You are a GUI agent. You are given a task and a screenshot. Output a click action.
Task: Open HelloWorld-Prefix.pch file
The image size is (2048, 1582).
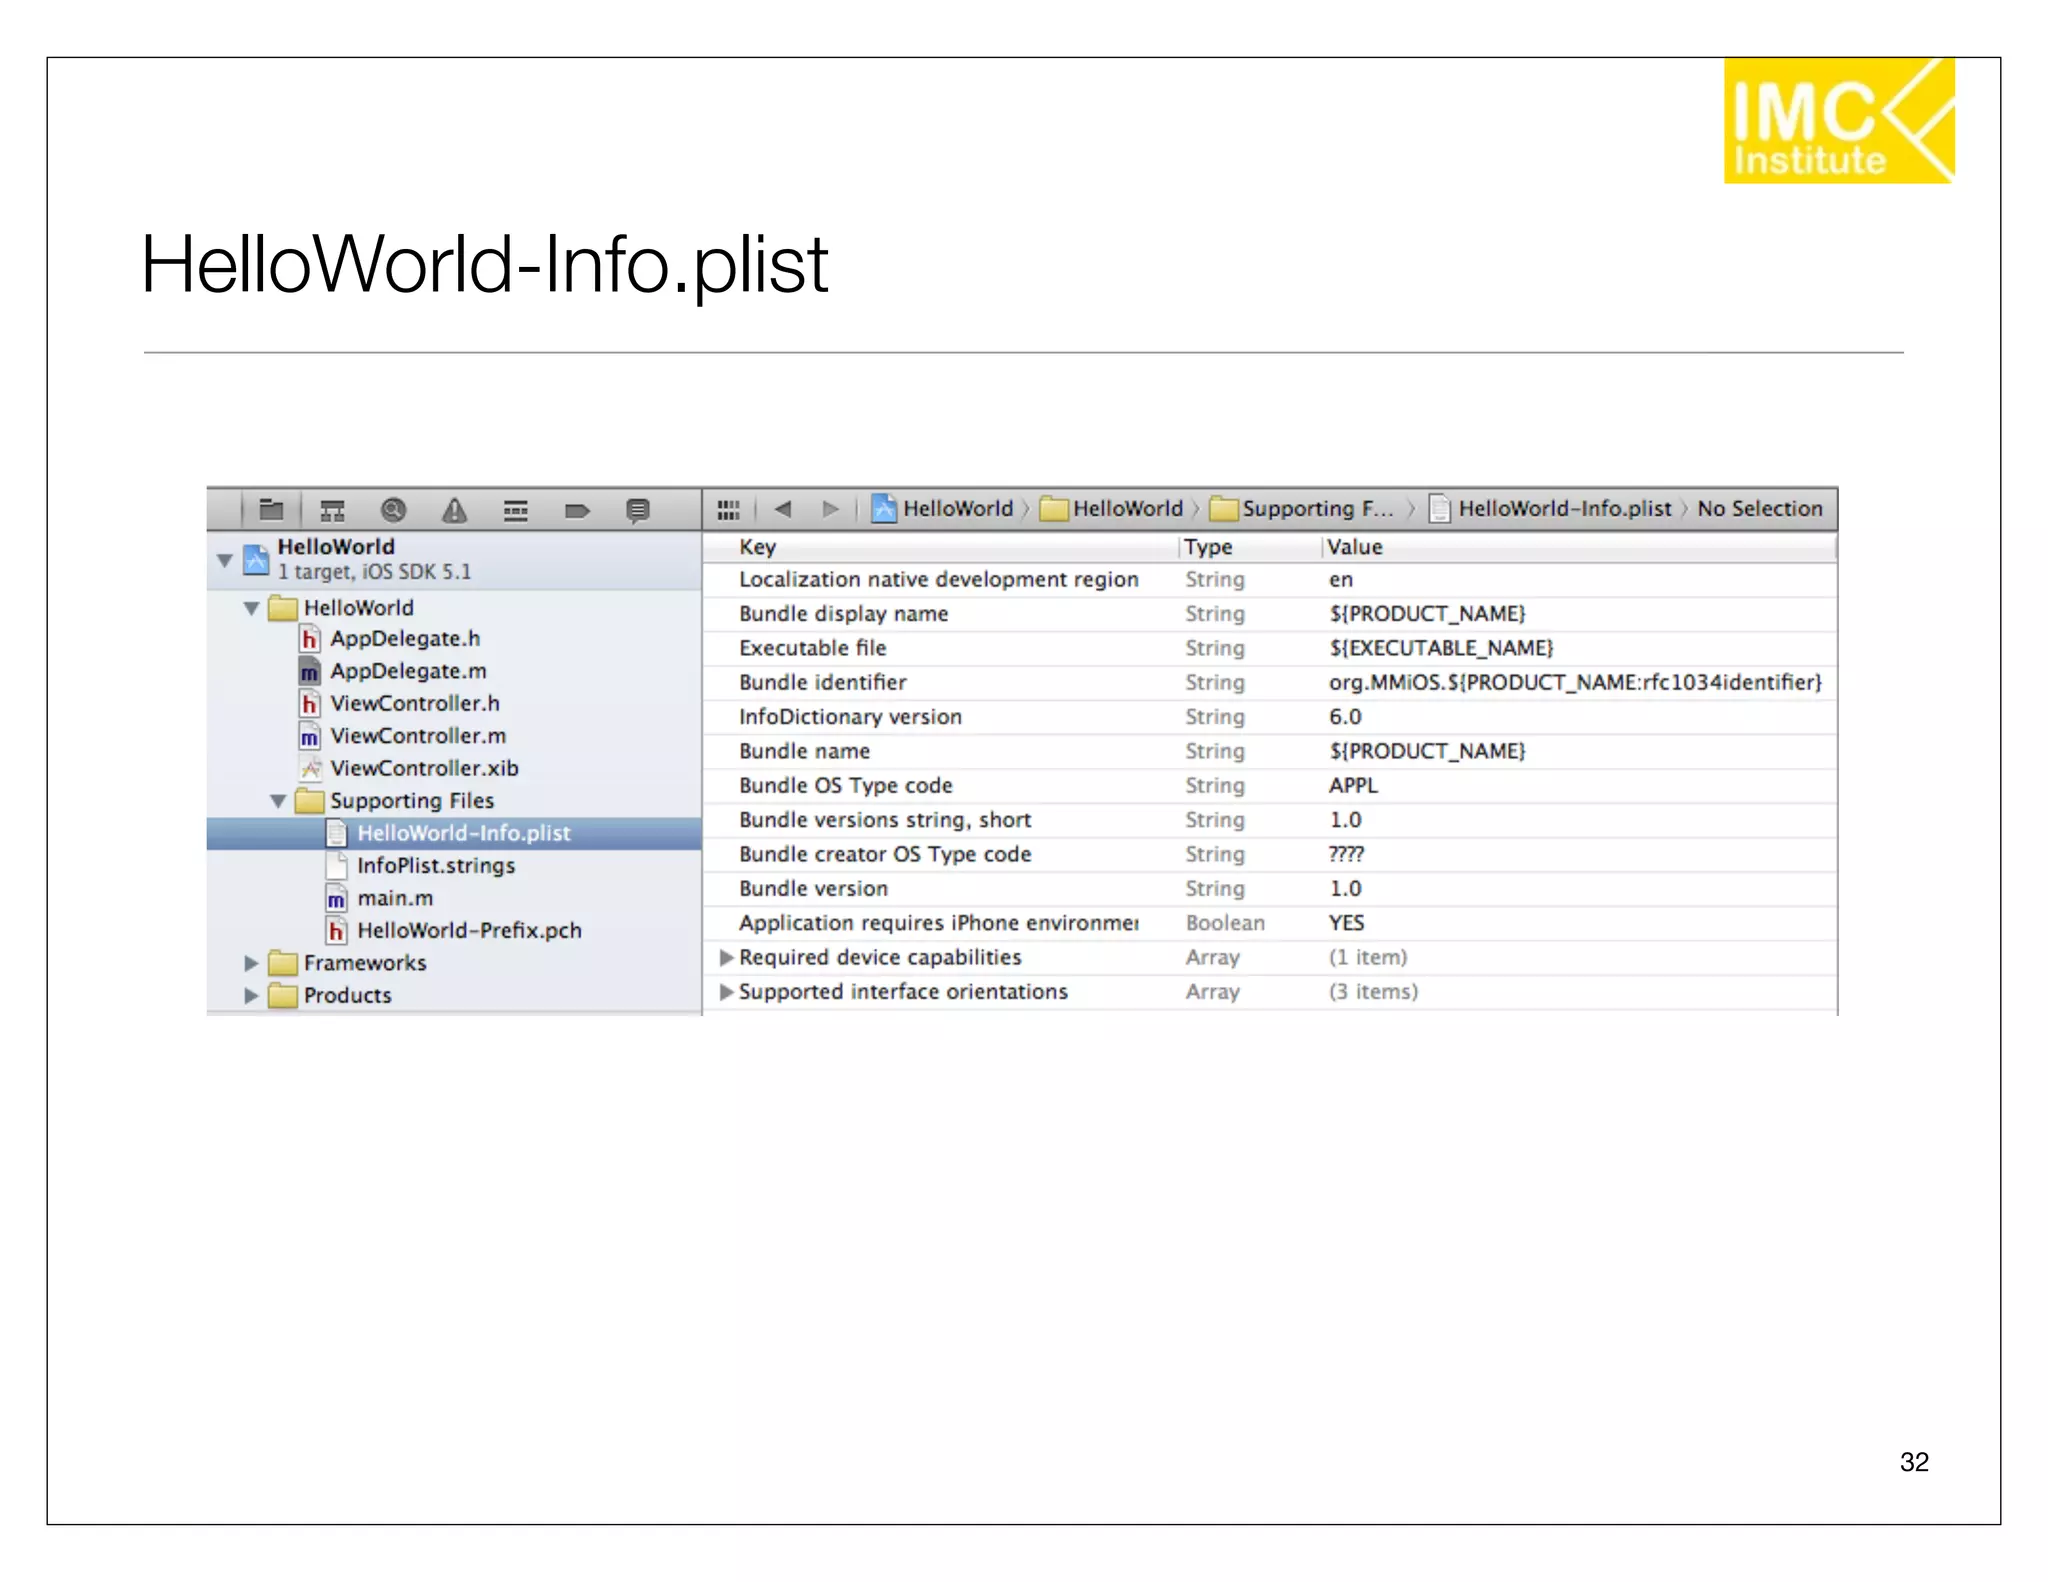coord(454,931)
